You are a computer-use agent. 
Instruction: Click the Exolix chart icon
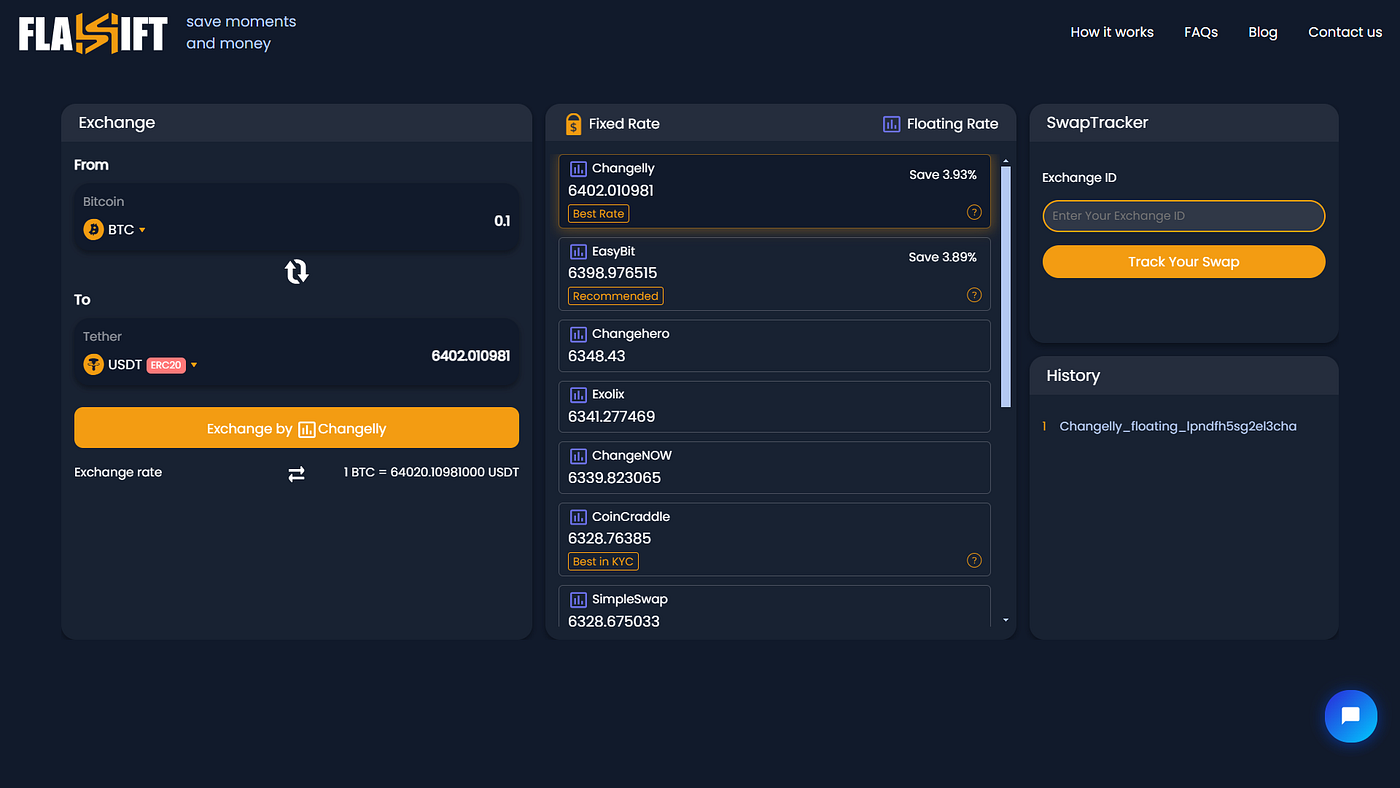click(x=578, y=395)
